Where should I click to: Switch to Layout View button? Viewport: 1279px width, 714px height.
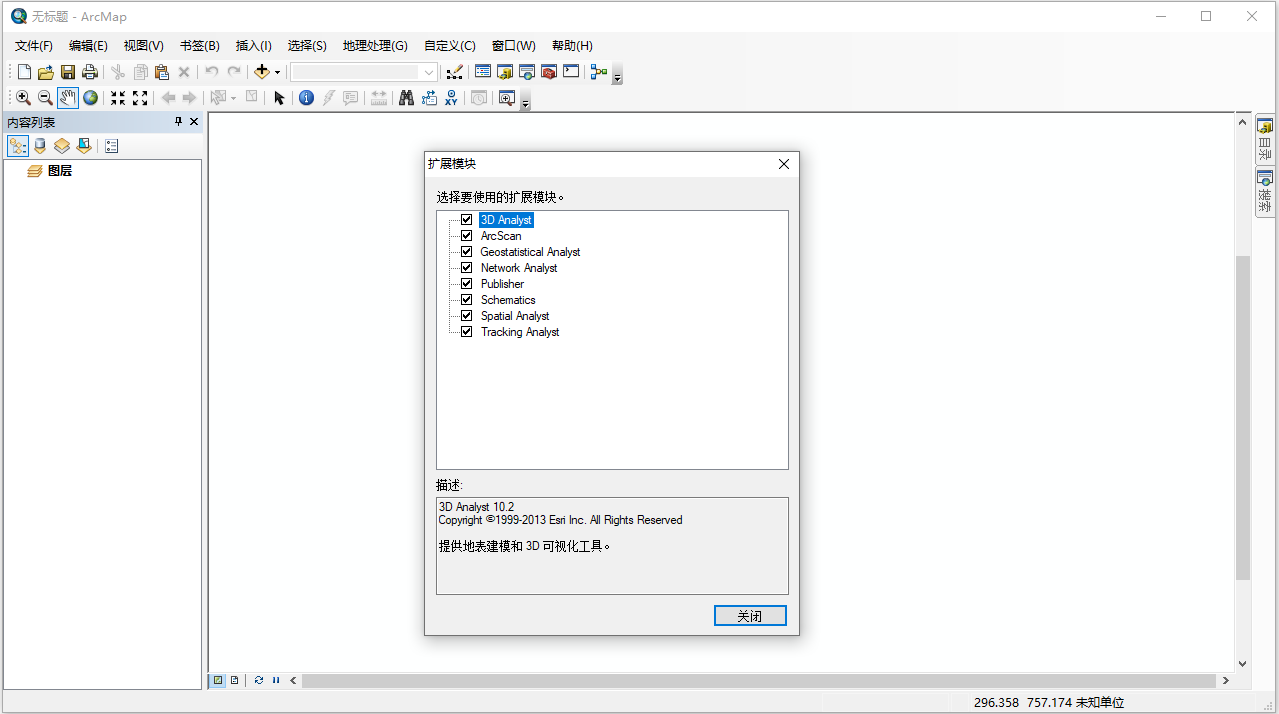[235, 680]
